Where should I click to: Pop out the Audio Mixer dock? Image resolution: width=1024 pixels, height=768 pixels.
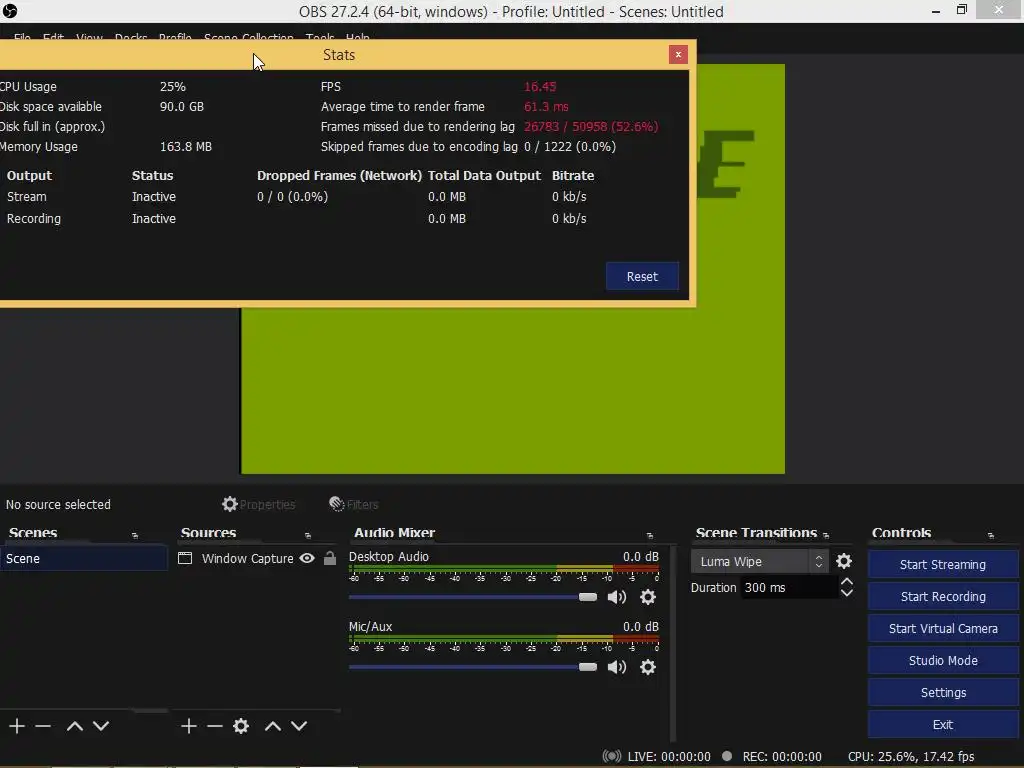point(650,536)
